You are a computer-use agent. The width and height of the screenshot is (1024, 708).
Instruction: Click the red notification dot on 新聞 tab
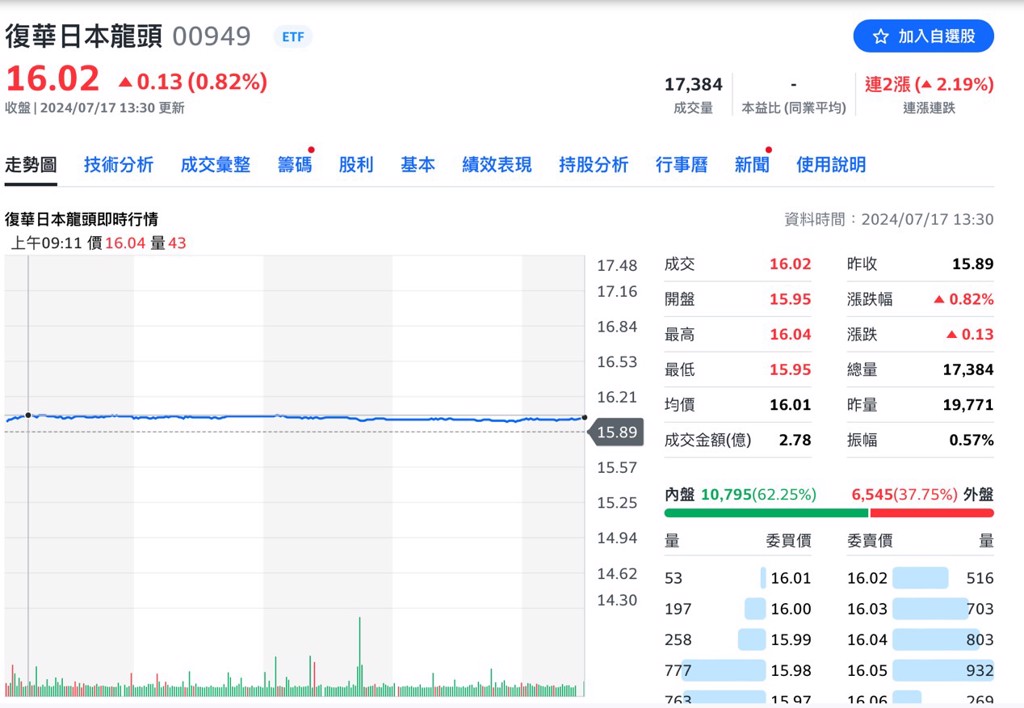768,149
